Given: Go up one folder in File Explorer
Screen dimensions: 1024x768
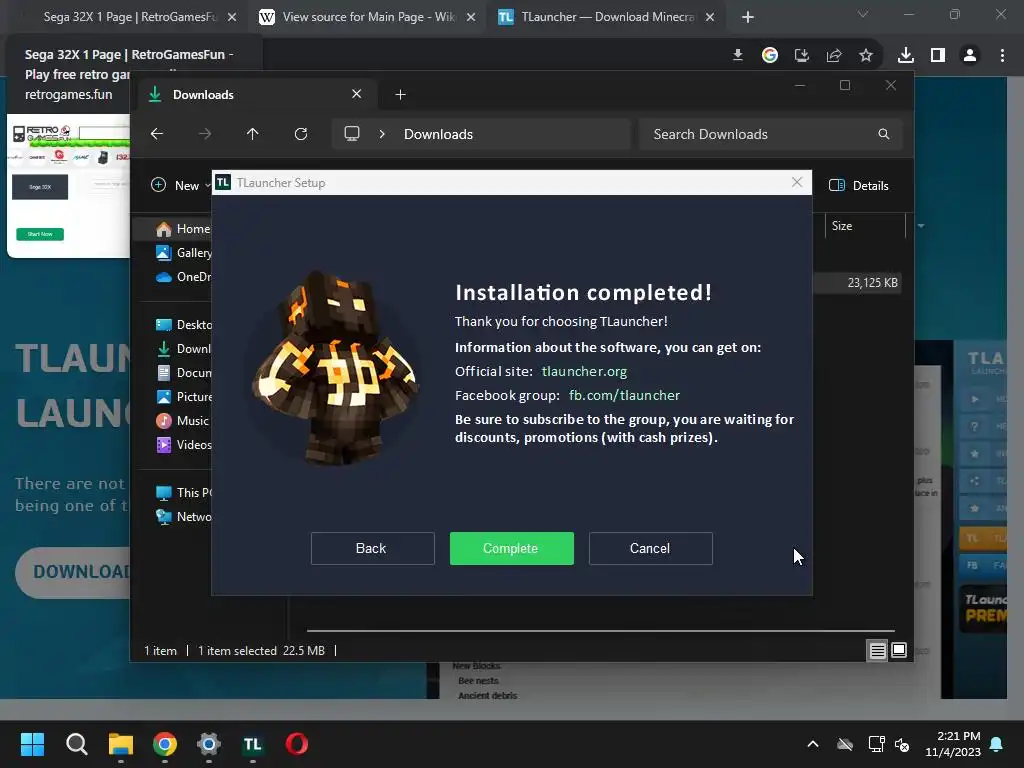Looking at the screenshot, I should click(x=253, y=134).
